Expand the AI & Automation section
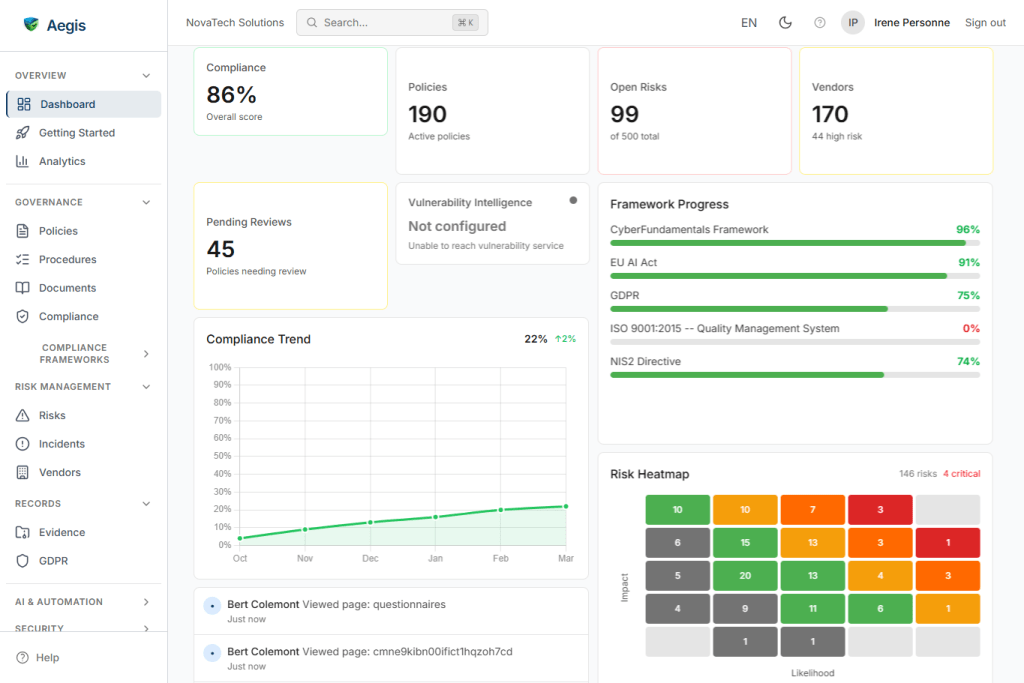The width and height of the screenshot is (1024, 683). 146,602
